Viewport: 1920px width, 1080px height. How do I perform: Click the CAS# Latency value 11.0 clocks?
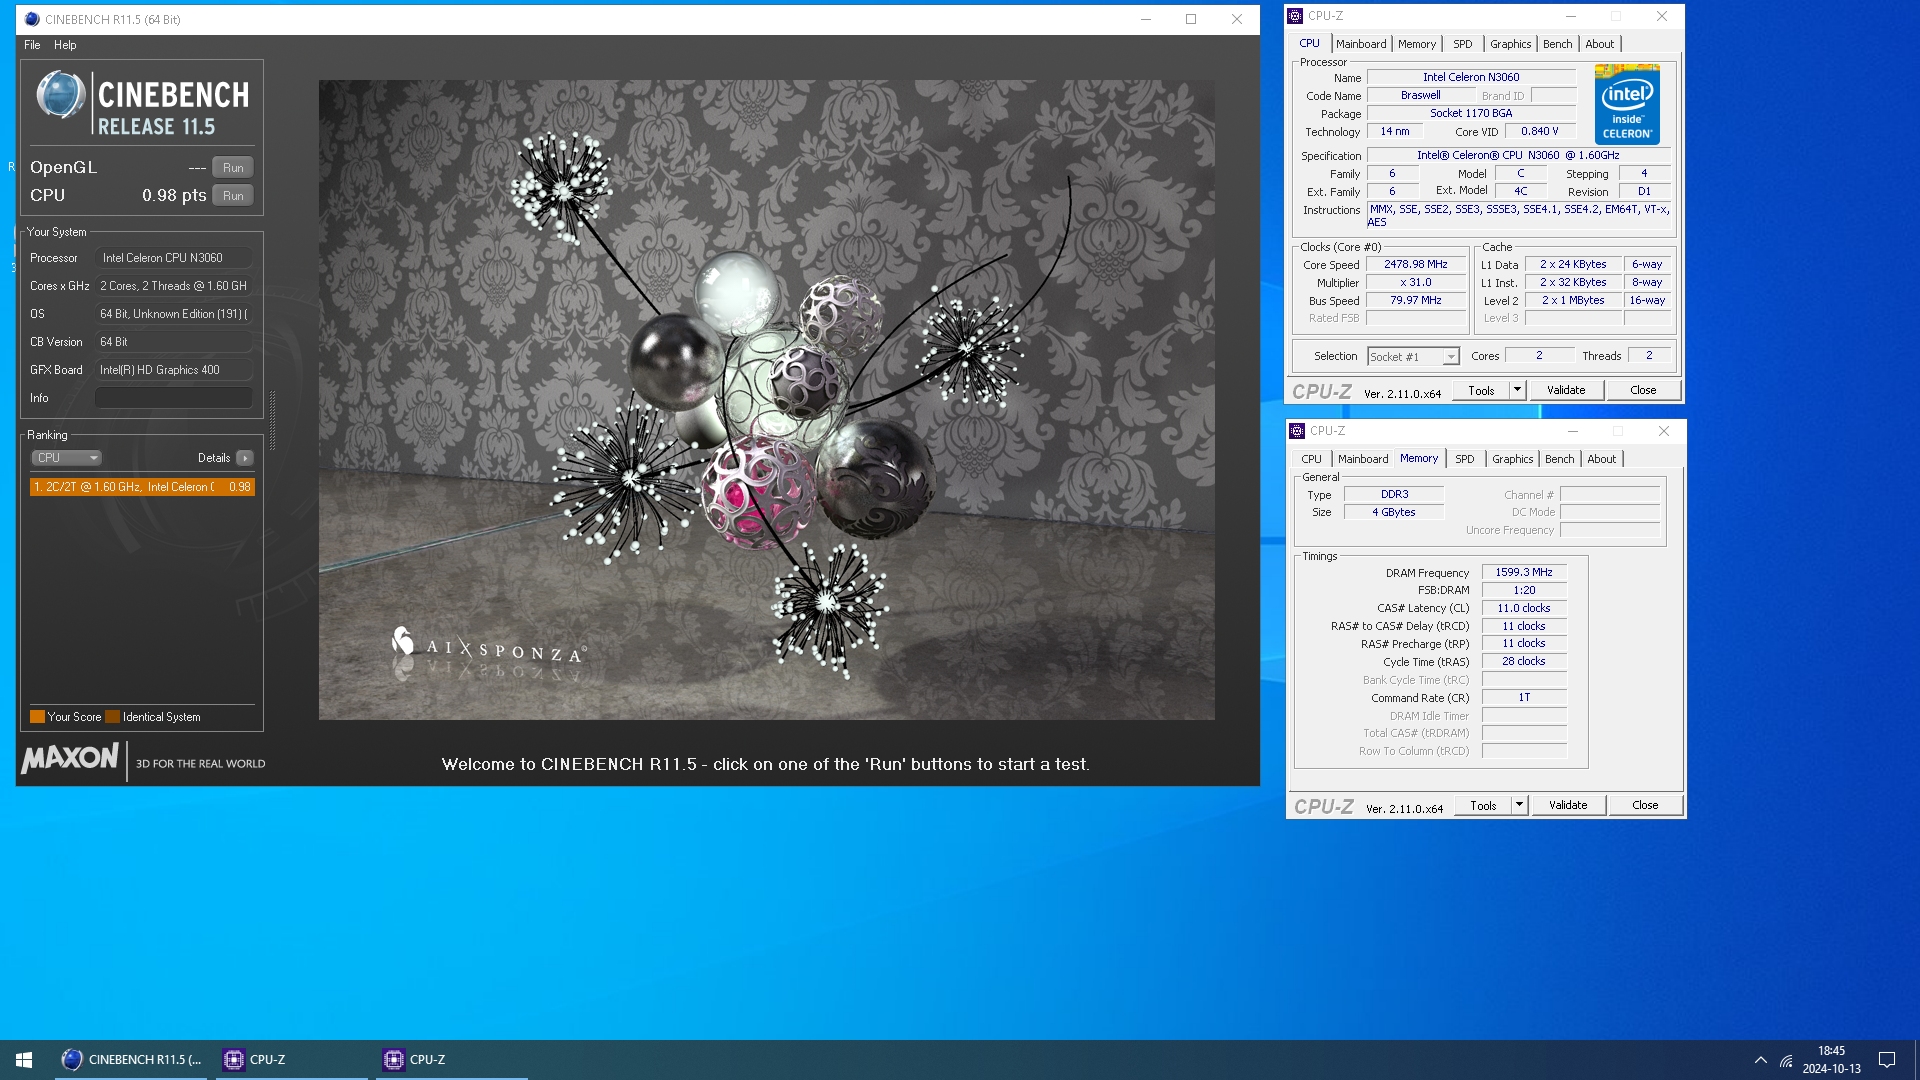click(1524, 608)
